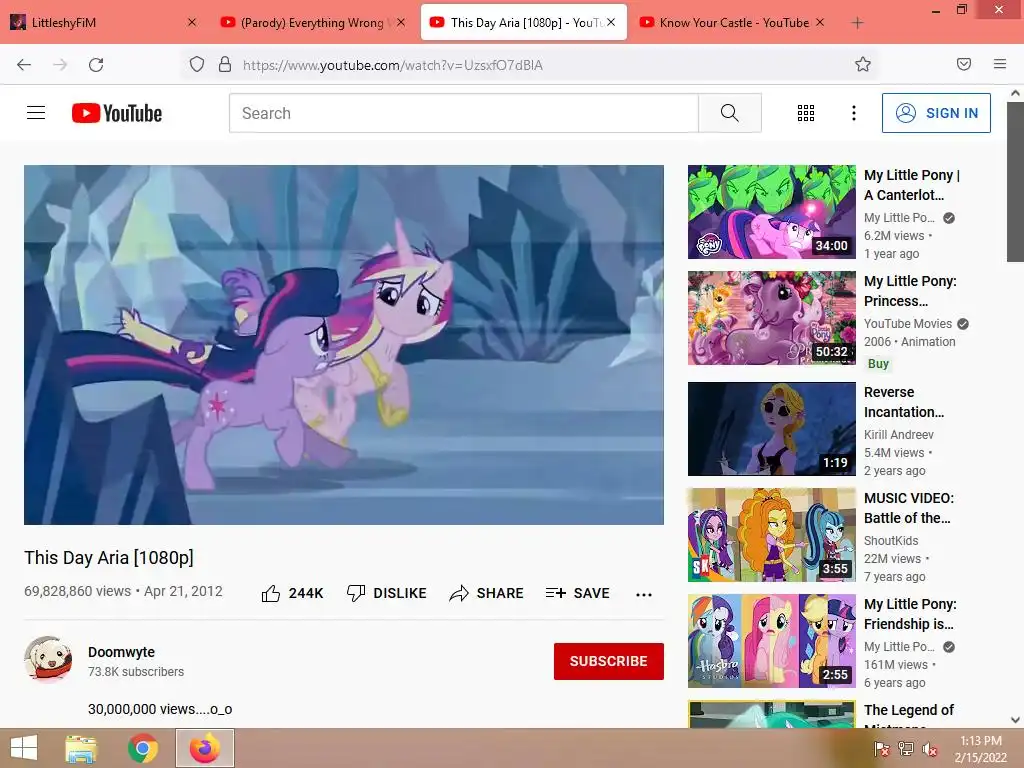Click the site security padlock icon
The image size is (1024, 768).
pyautogui.click(x=225, y=64)
